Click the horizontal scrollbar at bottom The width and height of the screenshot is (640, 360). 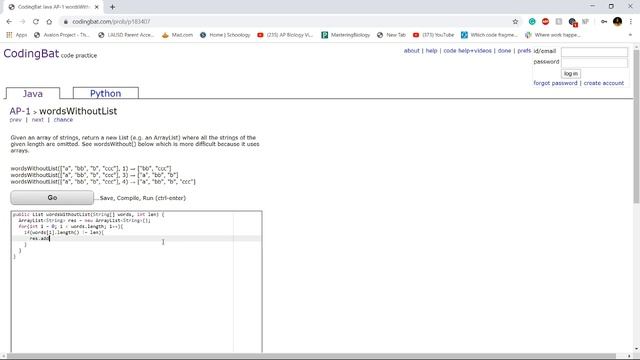pyautogui.click(x=311, y=356)
